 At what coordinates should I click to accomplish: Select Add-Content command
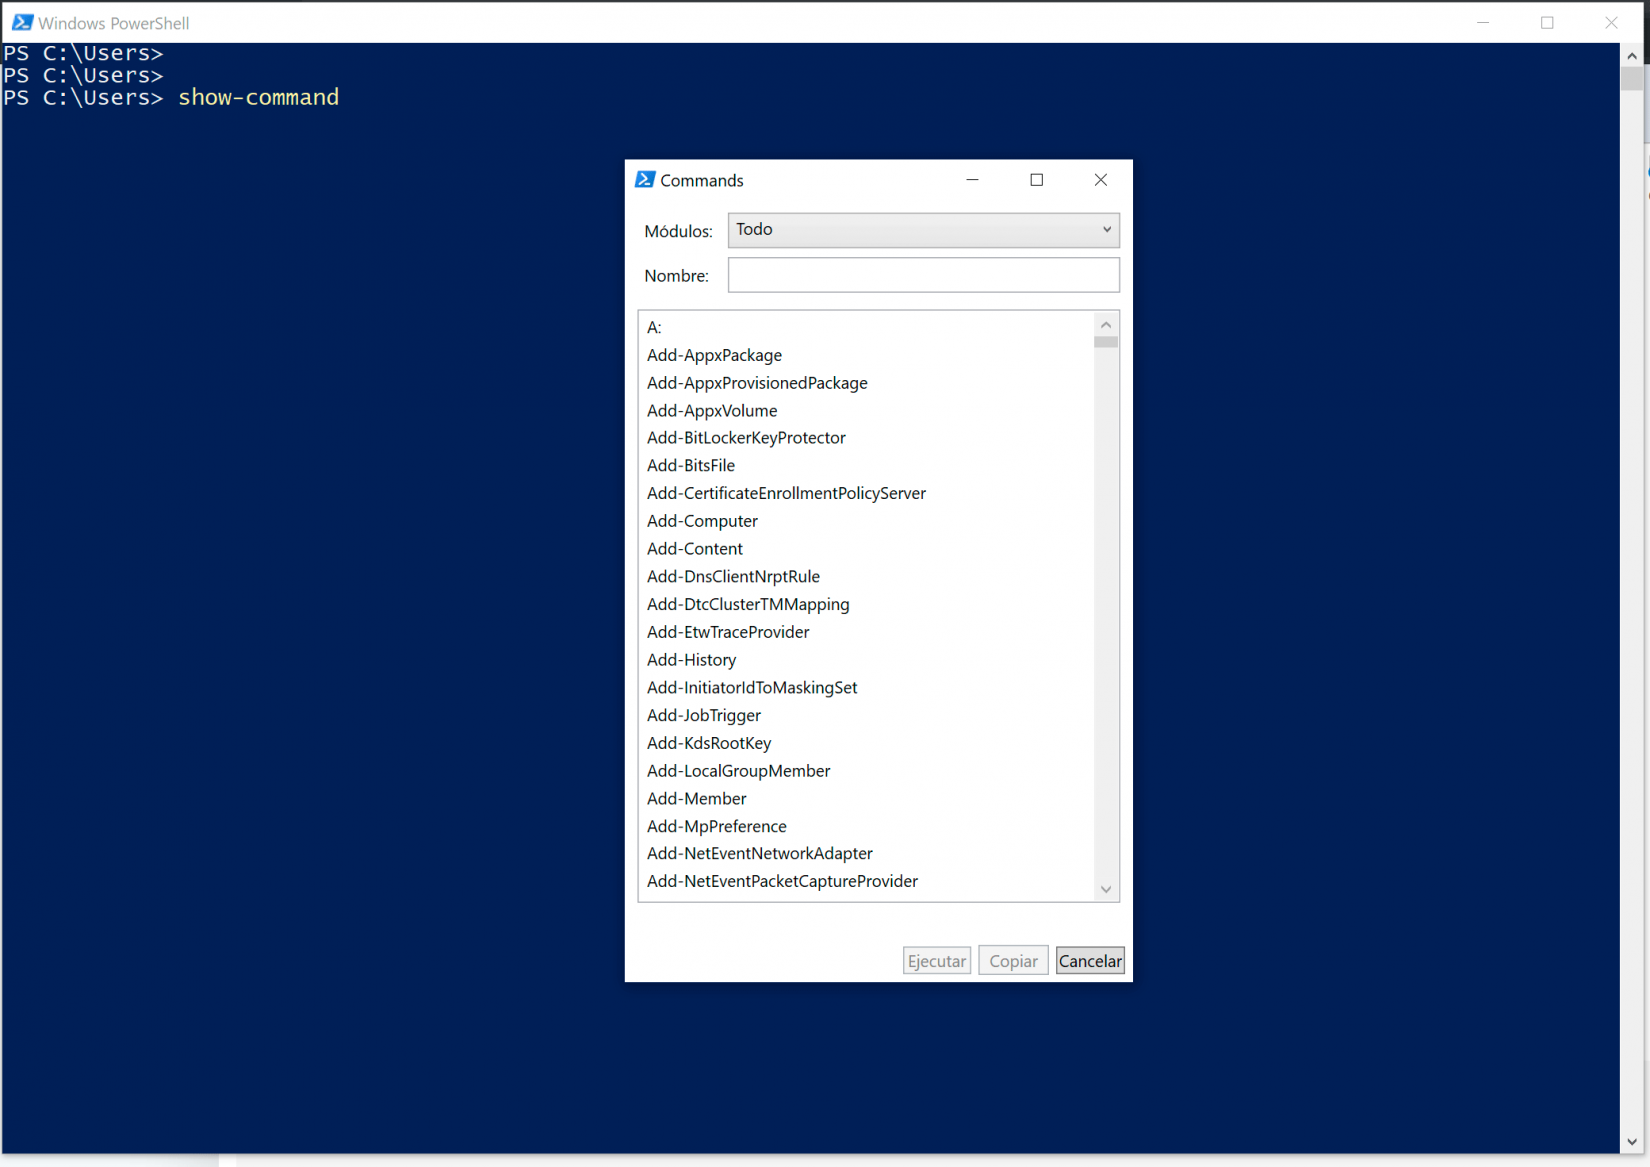pyautogui.click(x=695, y=549)
